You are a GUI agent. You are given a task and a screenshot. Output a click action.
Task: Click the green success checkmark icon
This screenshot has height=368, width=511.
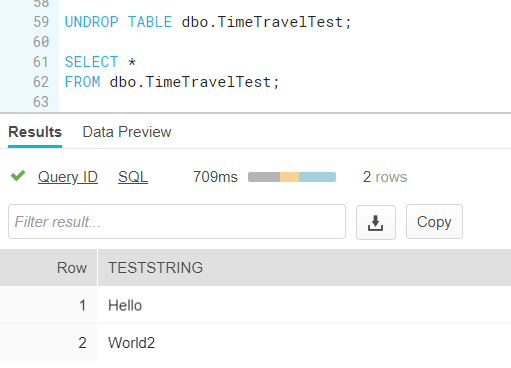tap(18, 176)
